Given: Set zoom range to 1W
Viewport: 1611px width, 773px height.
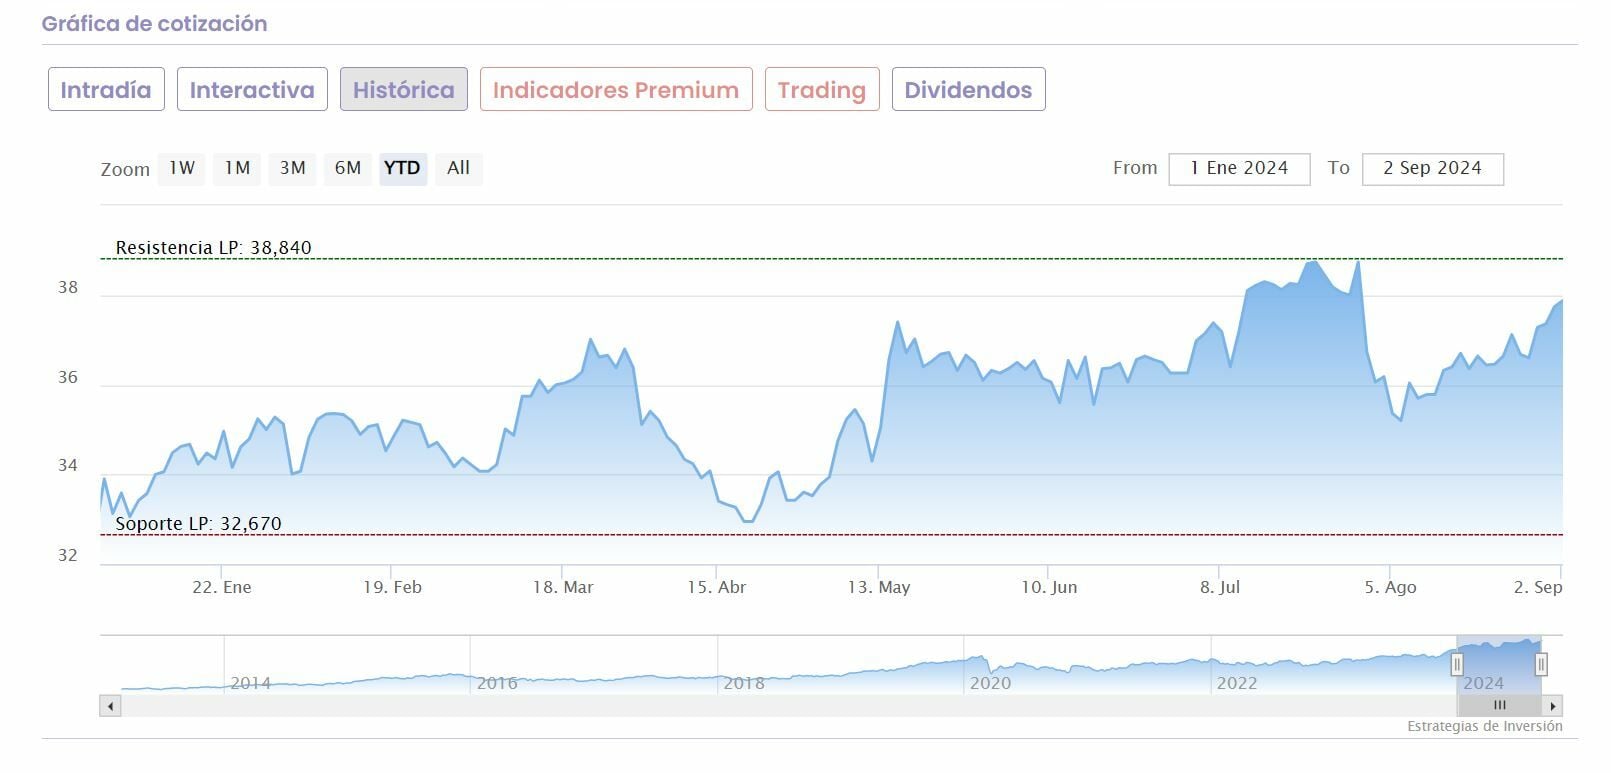Looking at the screenshot, I should [x=182, y=168].
